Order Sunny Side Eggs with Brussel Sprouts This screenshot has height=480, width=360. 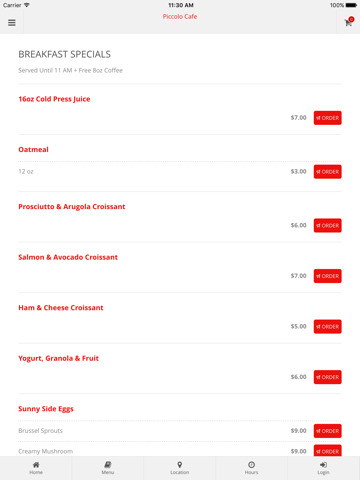(327, 431)
